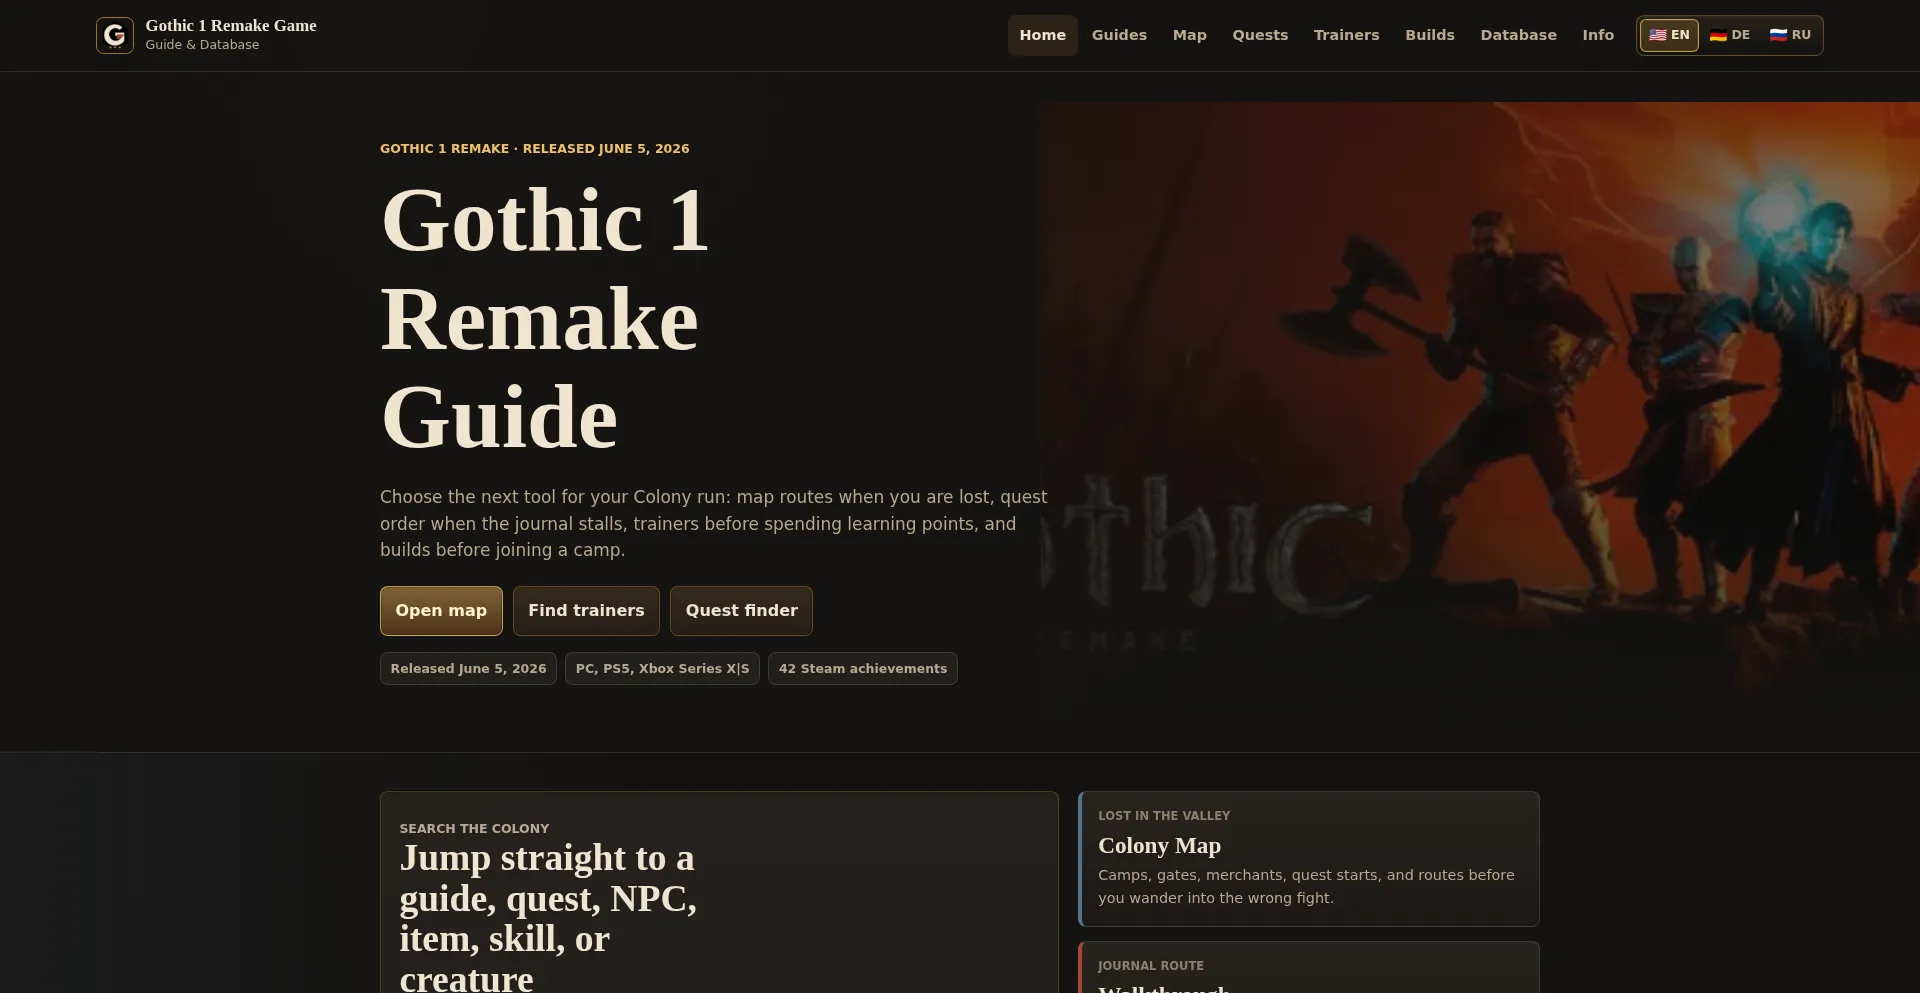Click the Gothic 1 Remake Guide heading
The image size is (1920, 993).
(x=545, y=318)
